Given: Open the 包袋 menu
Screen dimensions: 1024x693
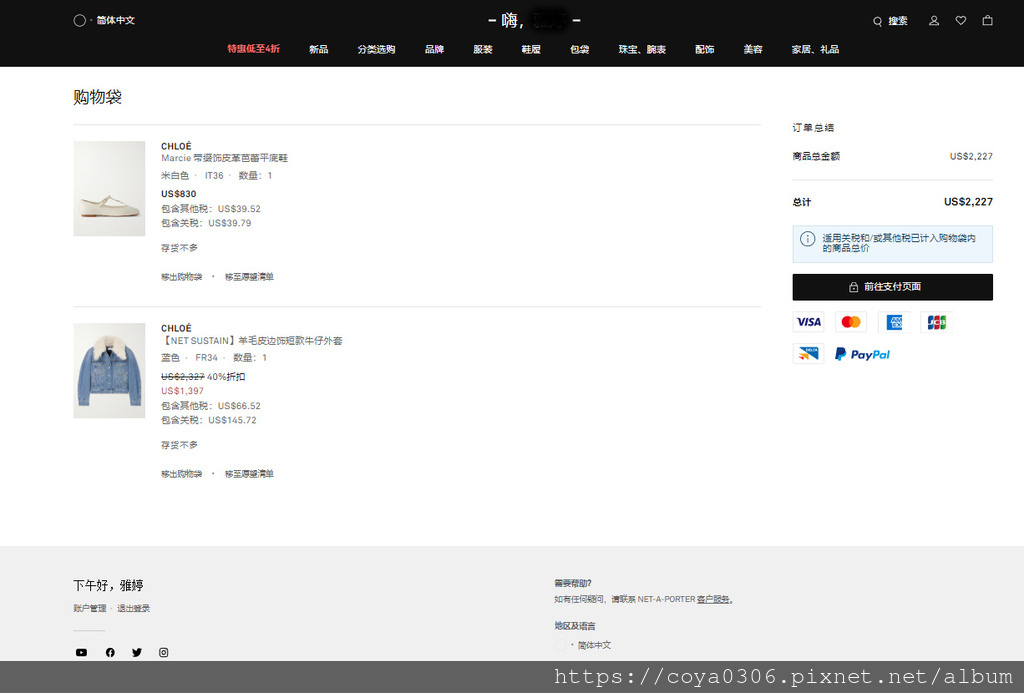Looking at the screenshot, I should [579, 49].
